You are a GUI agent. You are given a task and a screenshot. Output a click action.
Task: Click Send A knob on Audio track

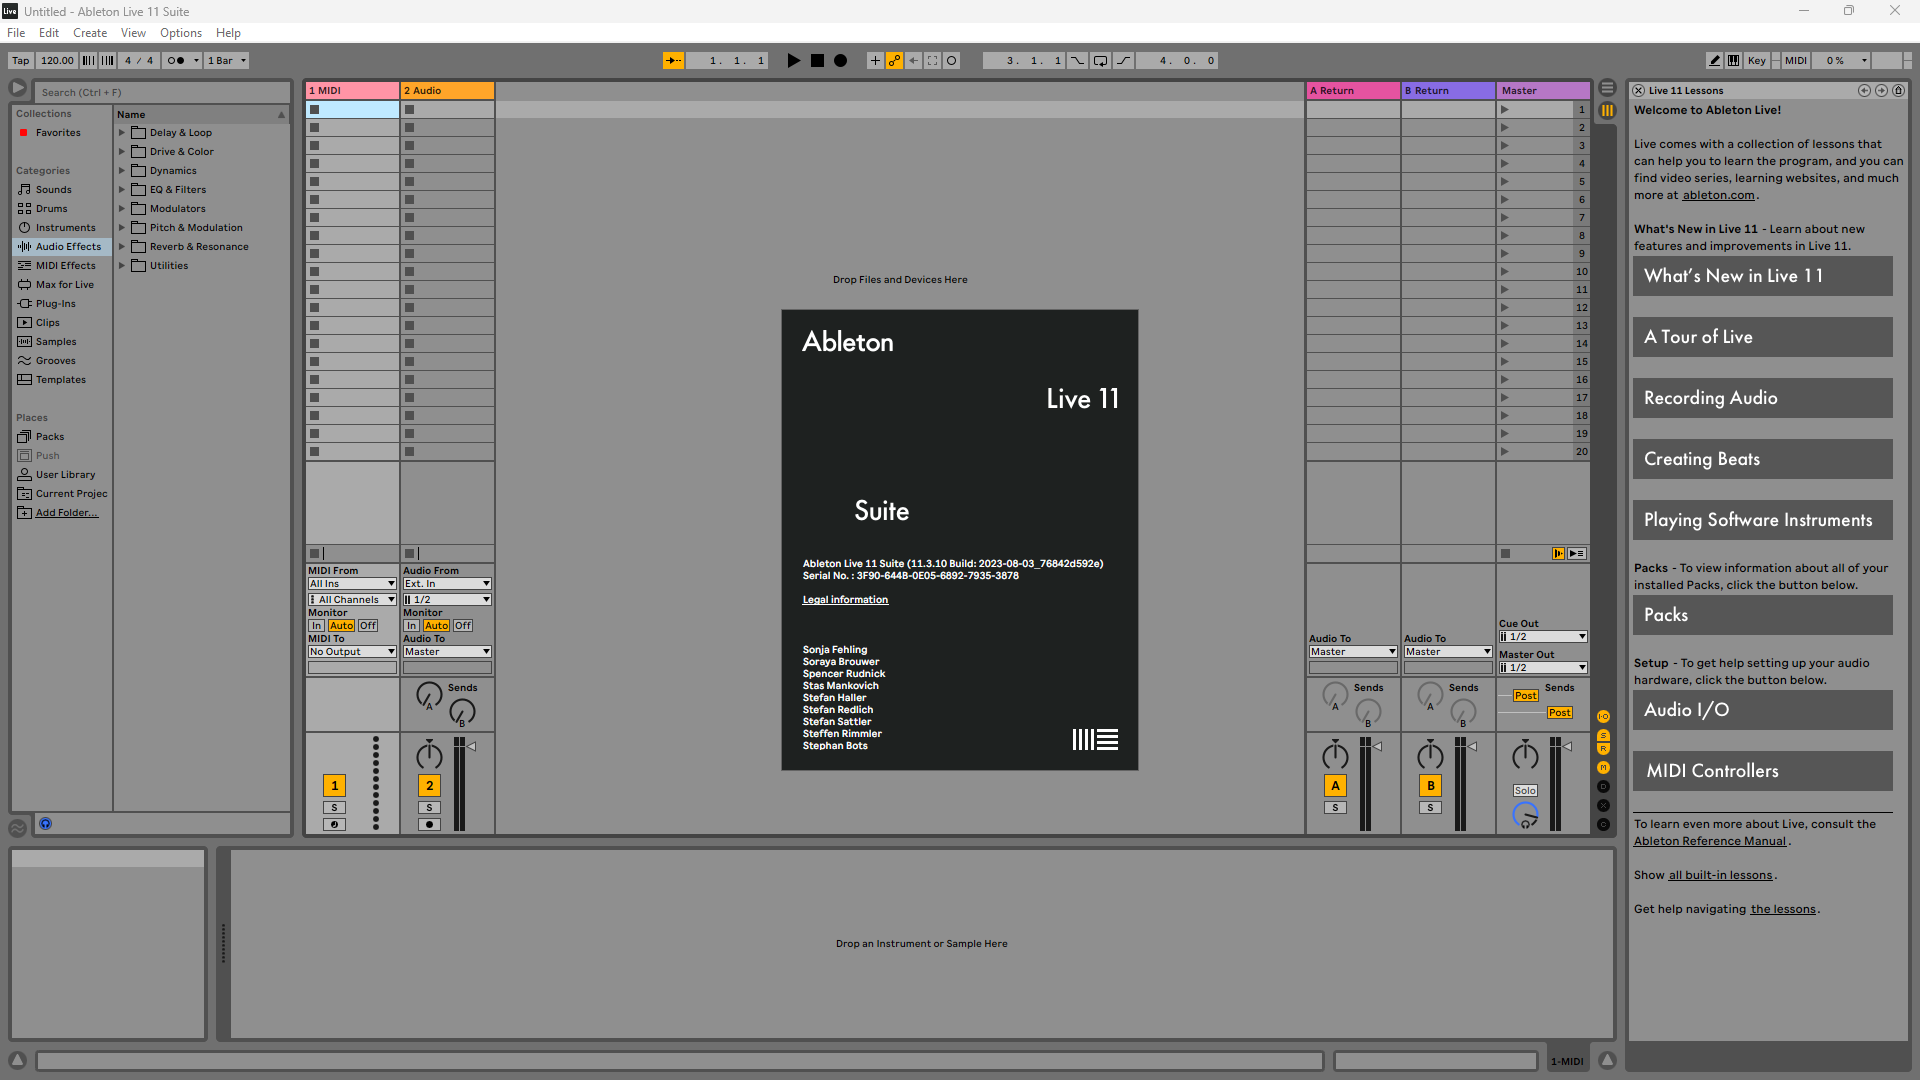click(429, 695)
